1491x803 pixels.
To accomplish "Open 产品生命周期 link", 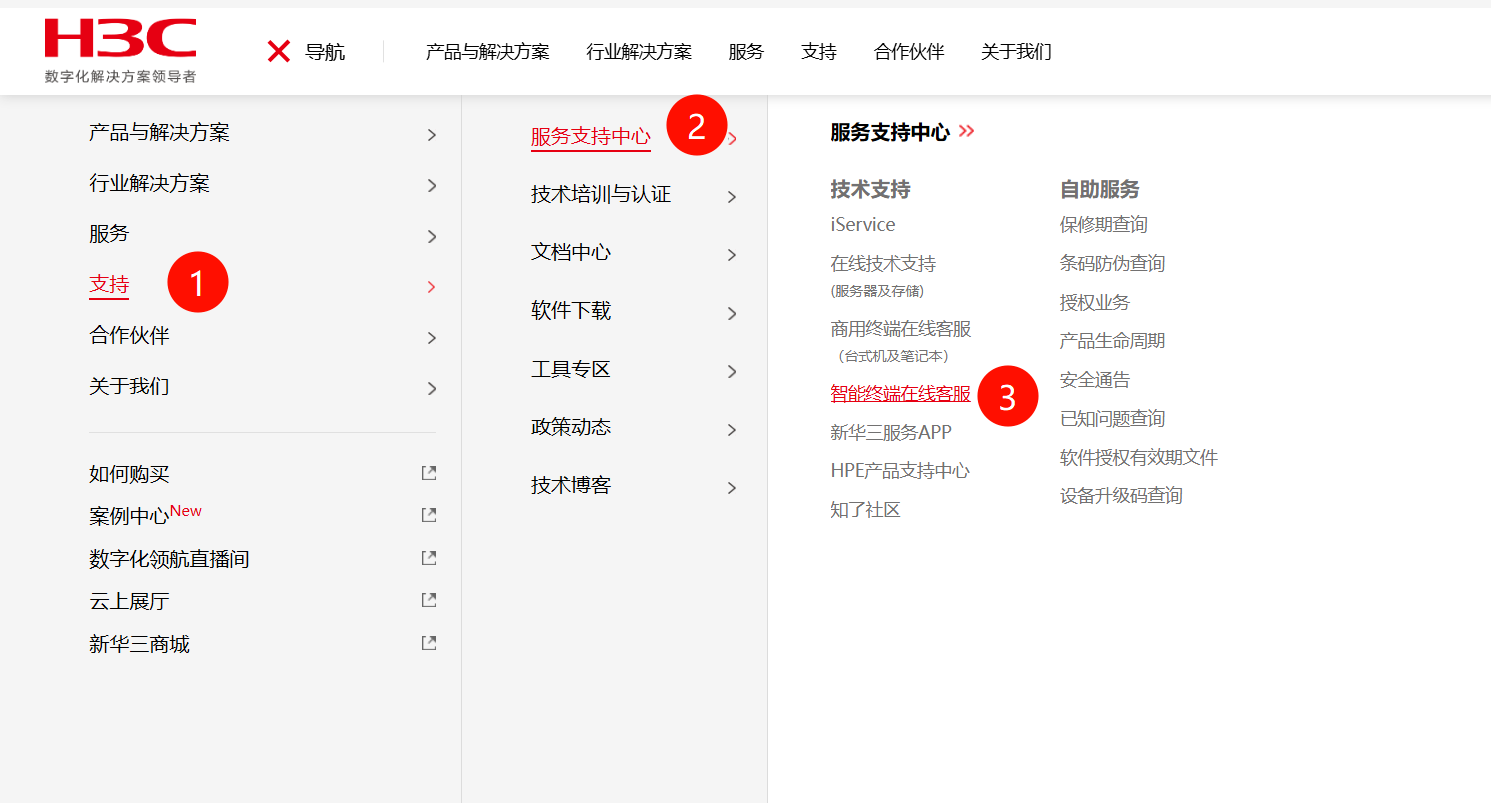I will coord(1113,341).
